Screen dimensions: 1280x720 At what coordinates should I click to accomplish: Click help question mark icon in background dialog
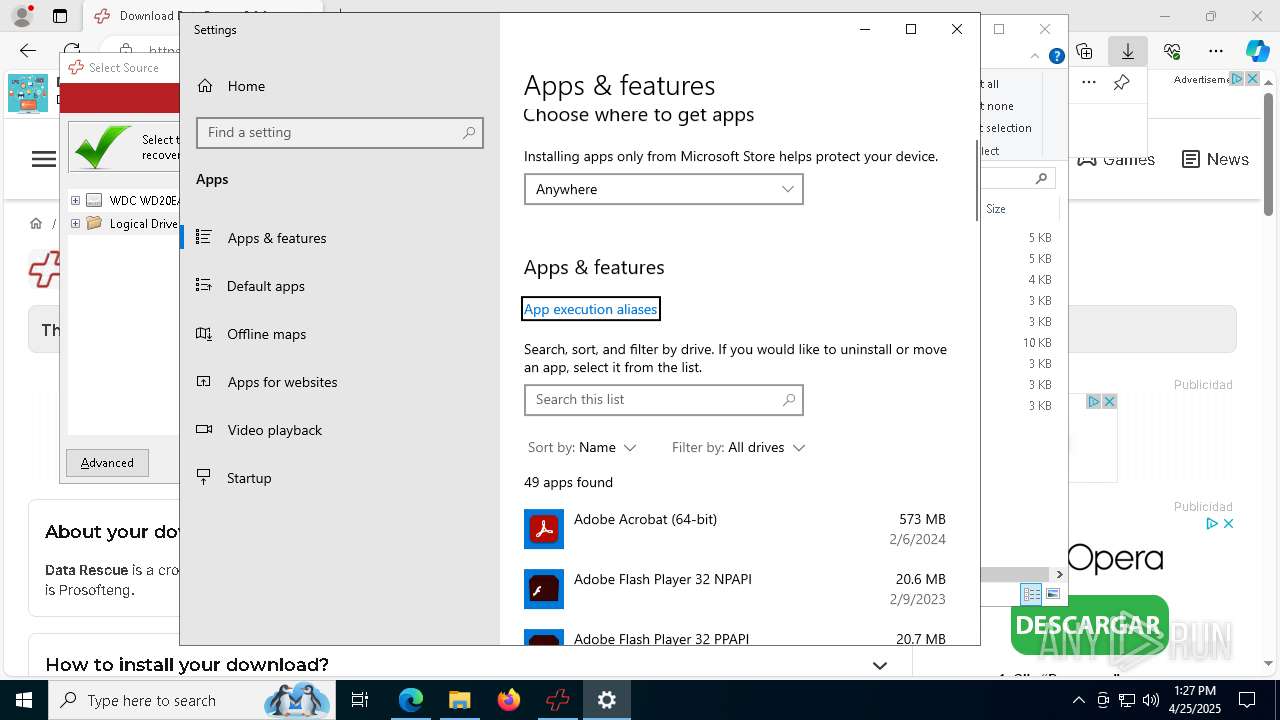1056,56
